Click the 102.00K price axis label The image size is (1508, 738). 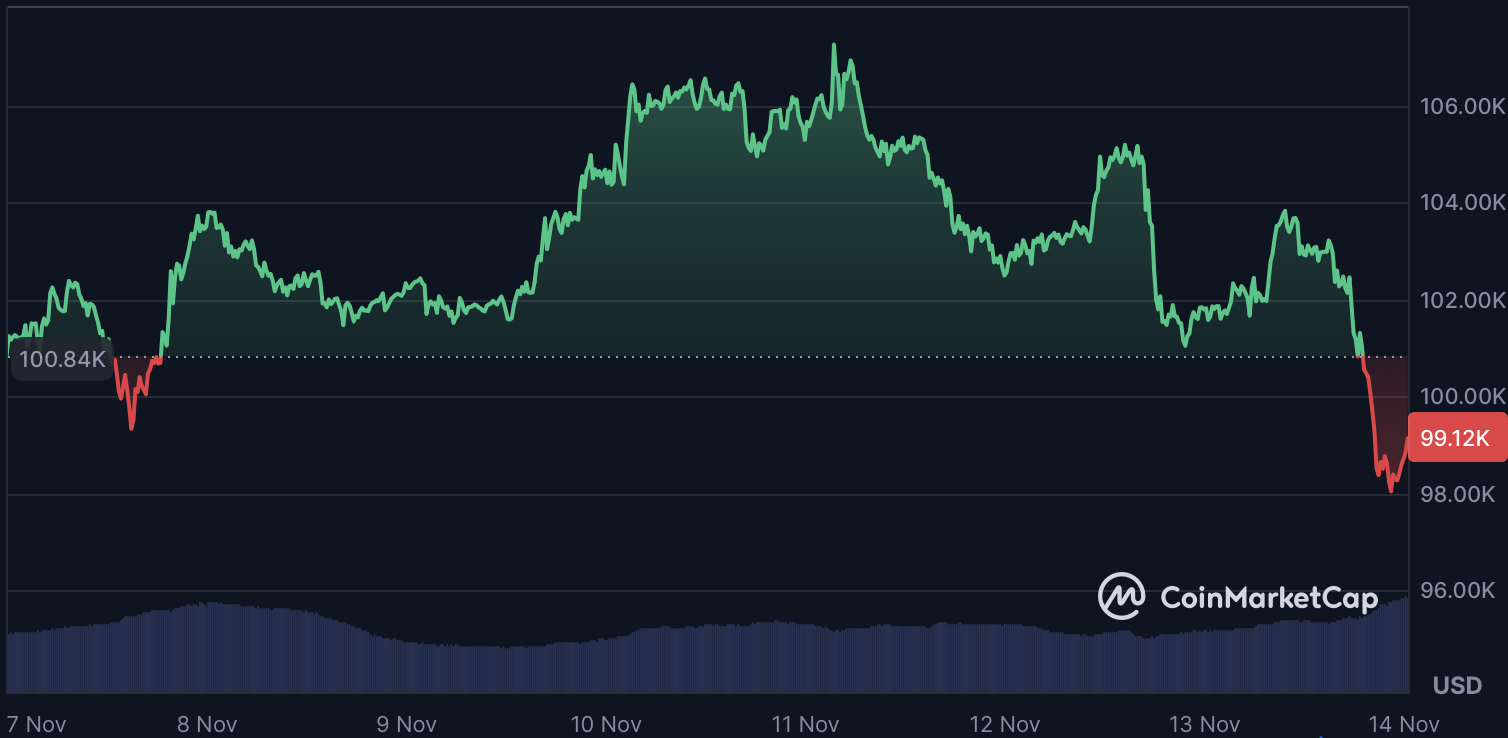(1463, 300)
